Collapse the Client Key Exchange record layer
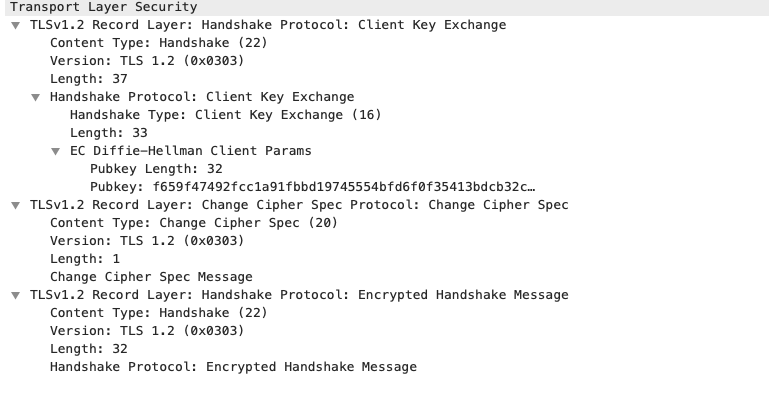769x411 pixels. point(16,25)
